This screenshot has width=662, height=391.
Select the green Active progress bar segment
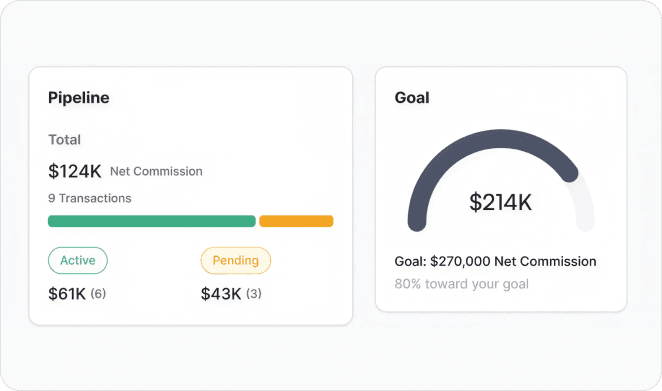[152, 221]
